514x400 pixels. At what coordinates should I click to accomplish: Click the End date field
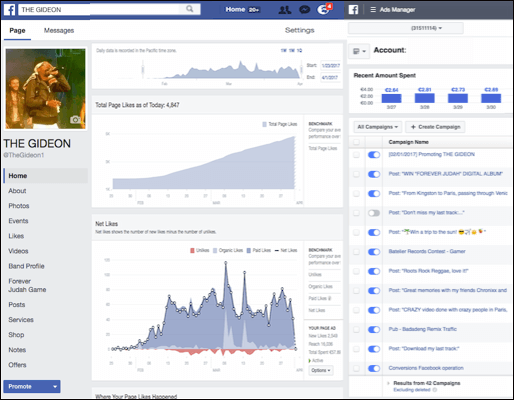coord(330,77)
